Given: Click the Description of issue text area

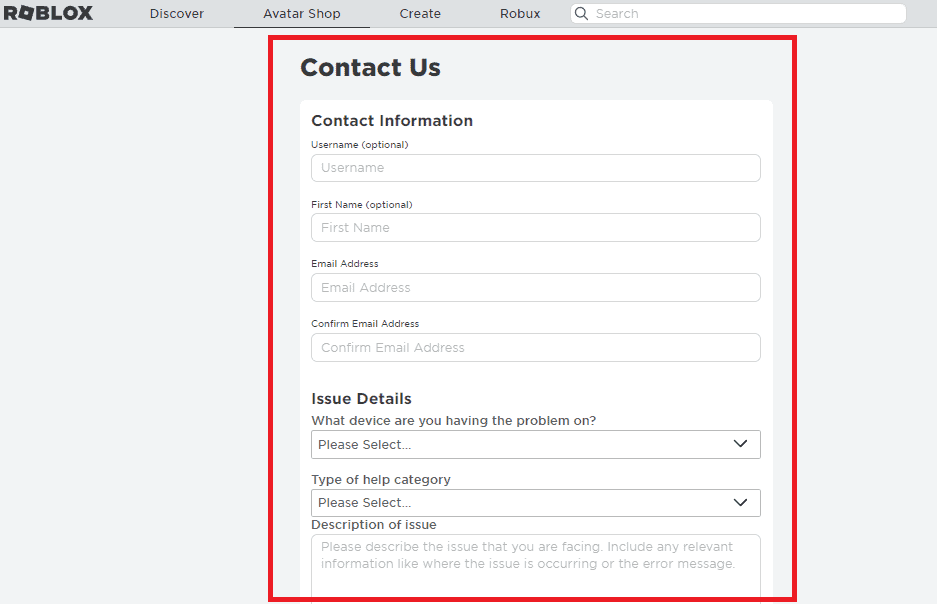Looking at the screenshot, I should pos(535,566).
